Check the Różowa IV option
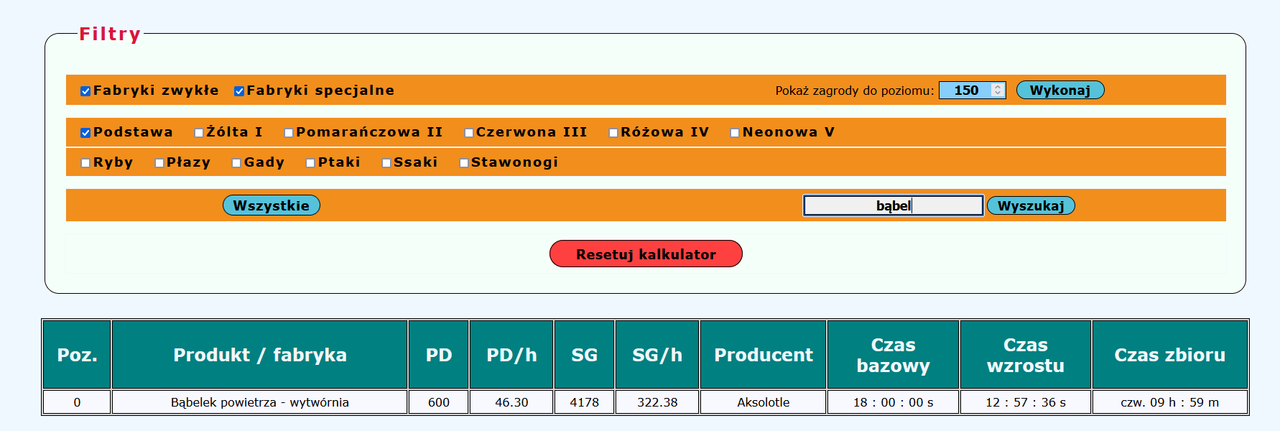The height and width of the screenshot is (431, 1280). tap(614, 132)
